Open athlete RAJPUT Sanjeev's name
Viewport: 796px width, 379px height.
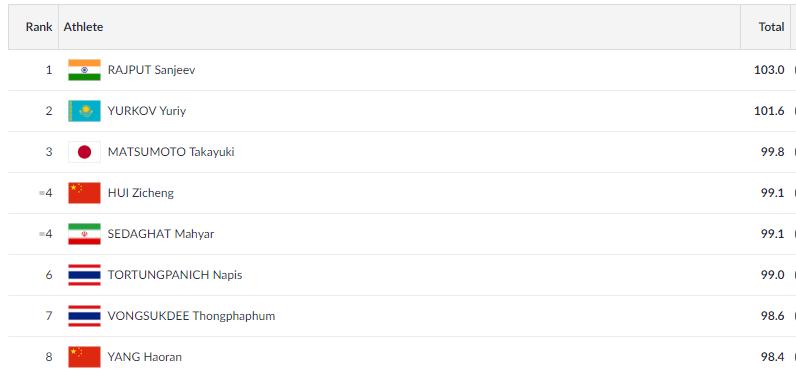151,70
